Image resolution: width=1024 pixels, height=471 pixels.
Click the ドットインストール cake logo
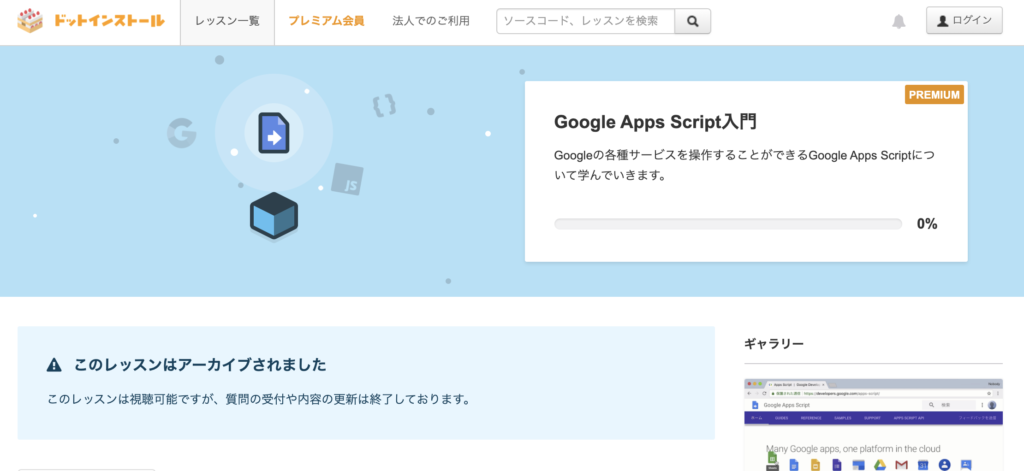(91, 21)
